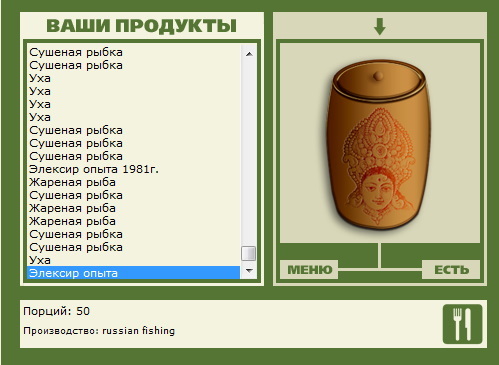This screenshot has width=499, height=365.
Task: Click the list scrollbar up arrow
Action: [249, 54]
